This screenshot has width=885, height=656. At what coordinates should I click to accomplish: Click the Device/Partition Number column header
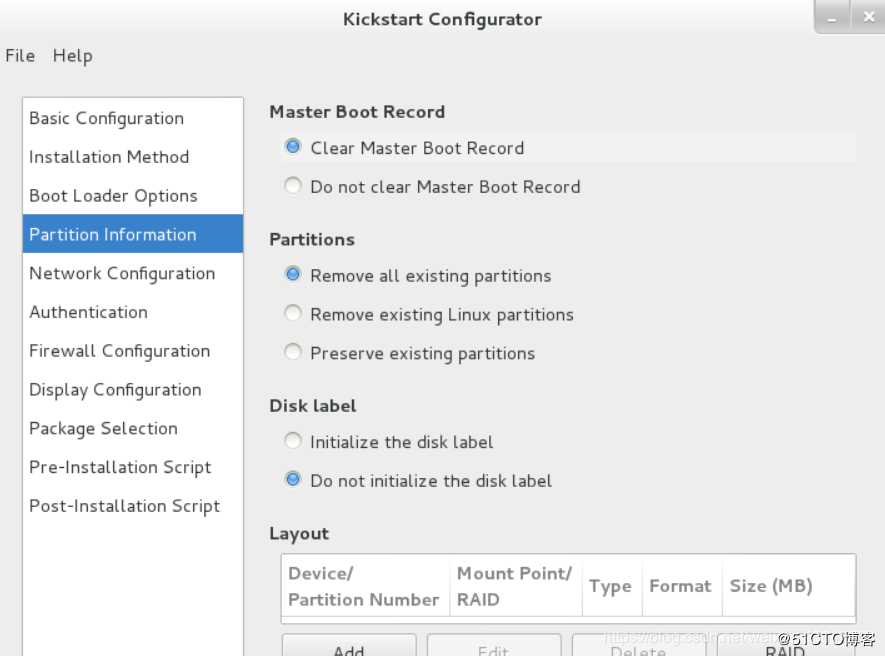pos(365,585)
